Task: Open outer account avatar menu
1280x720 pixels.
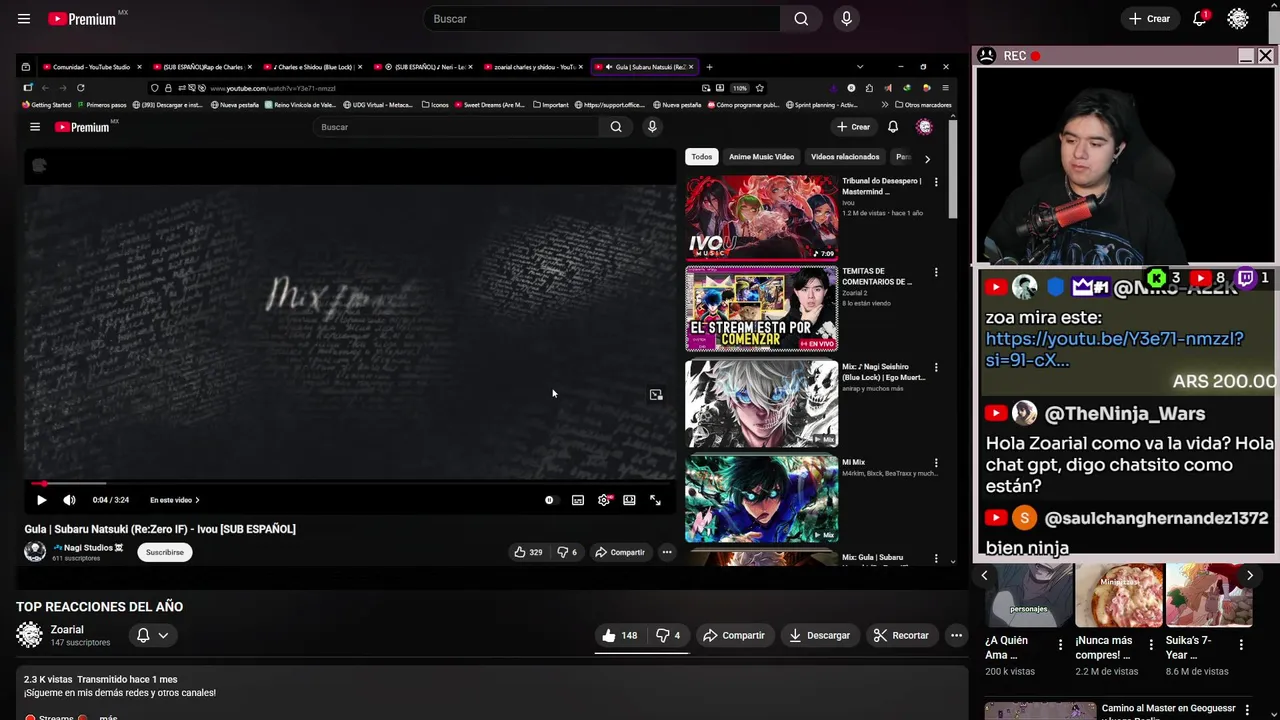Action: [1238, 19]
